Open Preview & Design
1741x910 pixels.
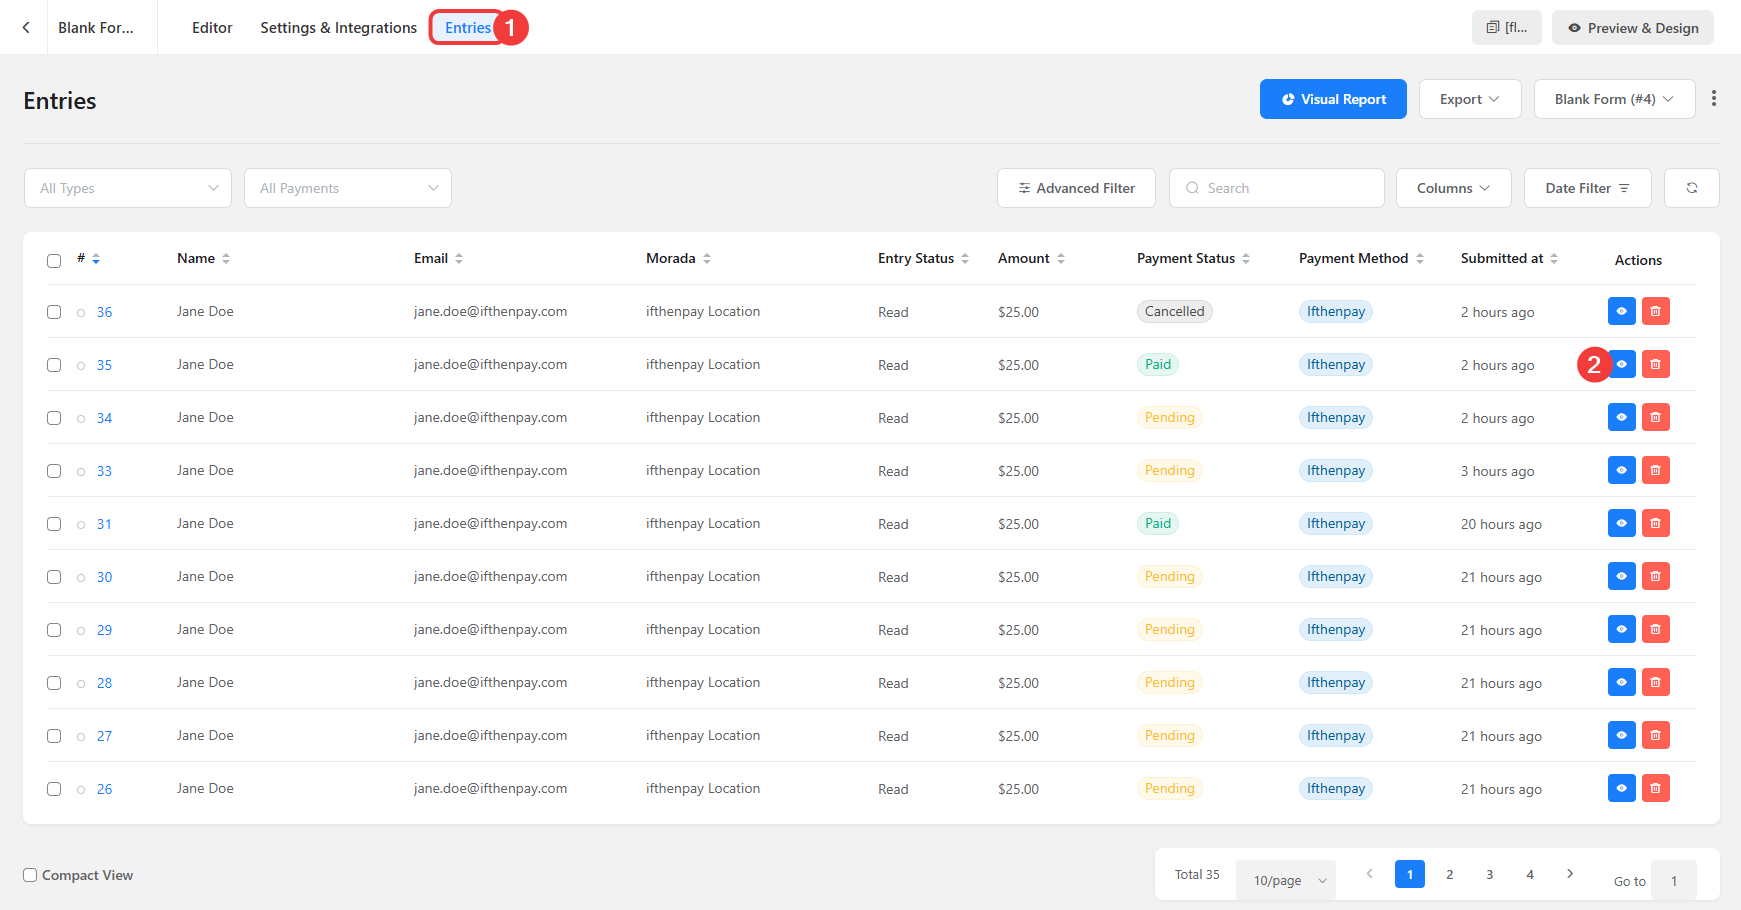coord(1632,28)
